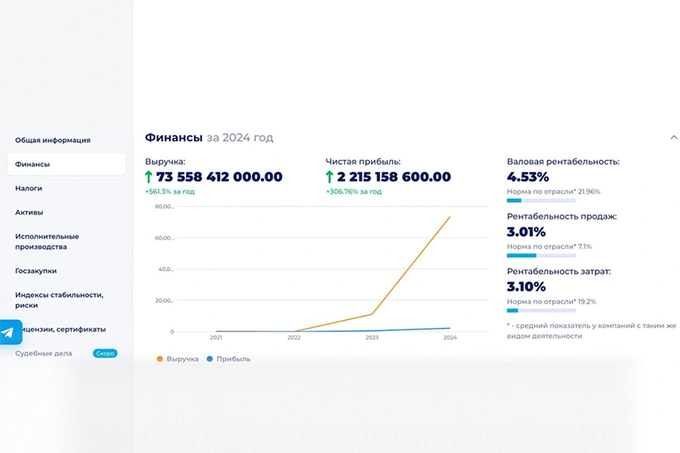This screenshot has height=453, width=680.
Task: Click green up arrow beside Выручка amount
Action: click(x=150, y=177)
